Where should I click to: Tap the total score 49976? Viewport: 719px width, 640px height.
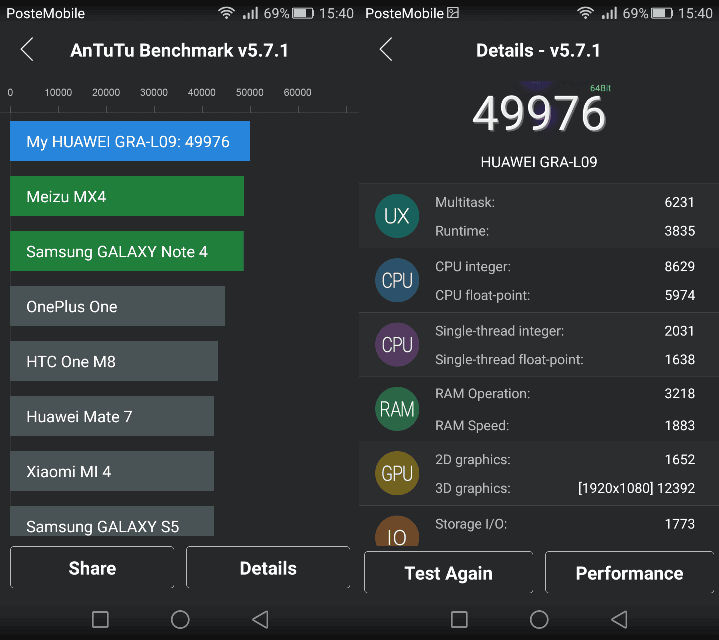[x=539, y=113]
